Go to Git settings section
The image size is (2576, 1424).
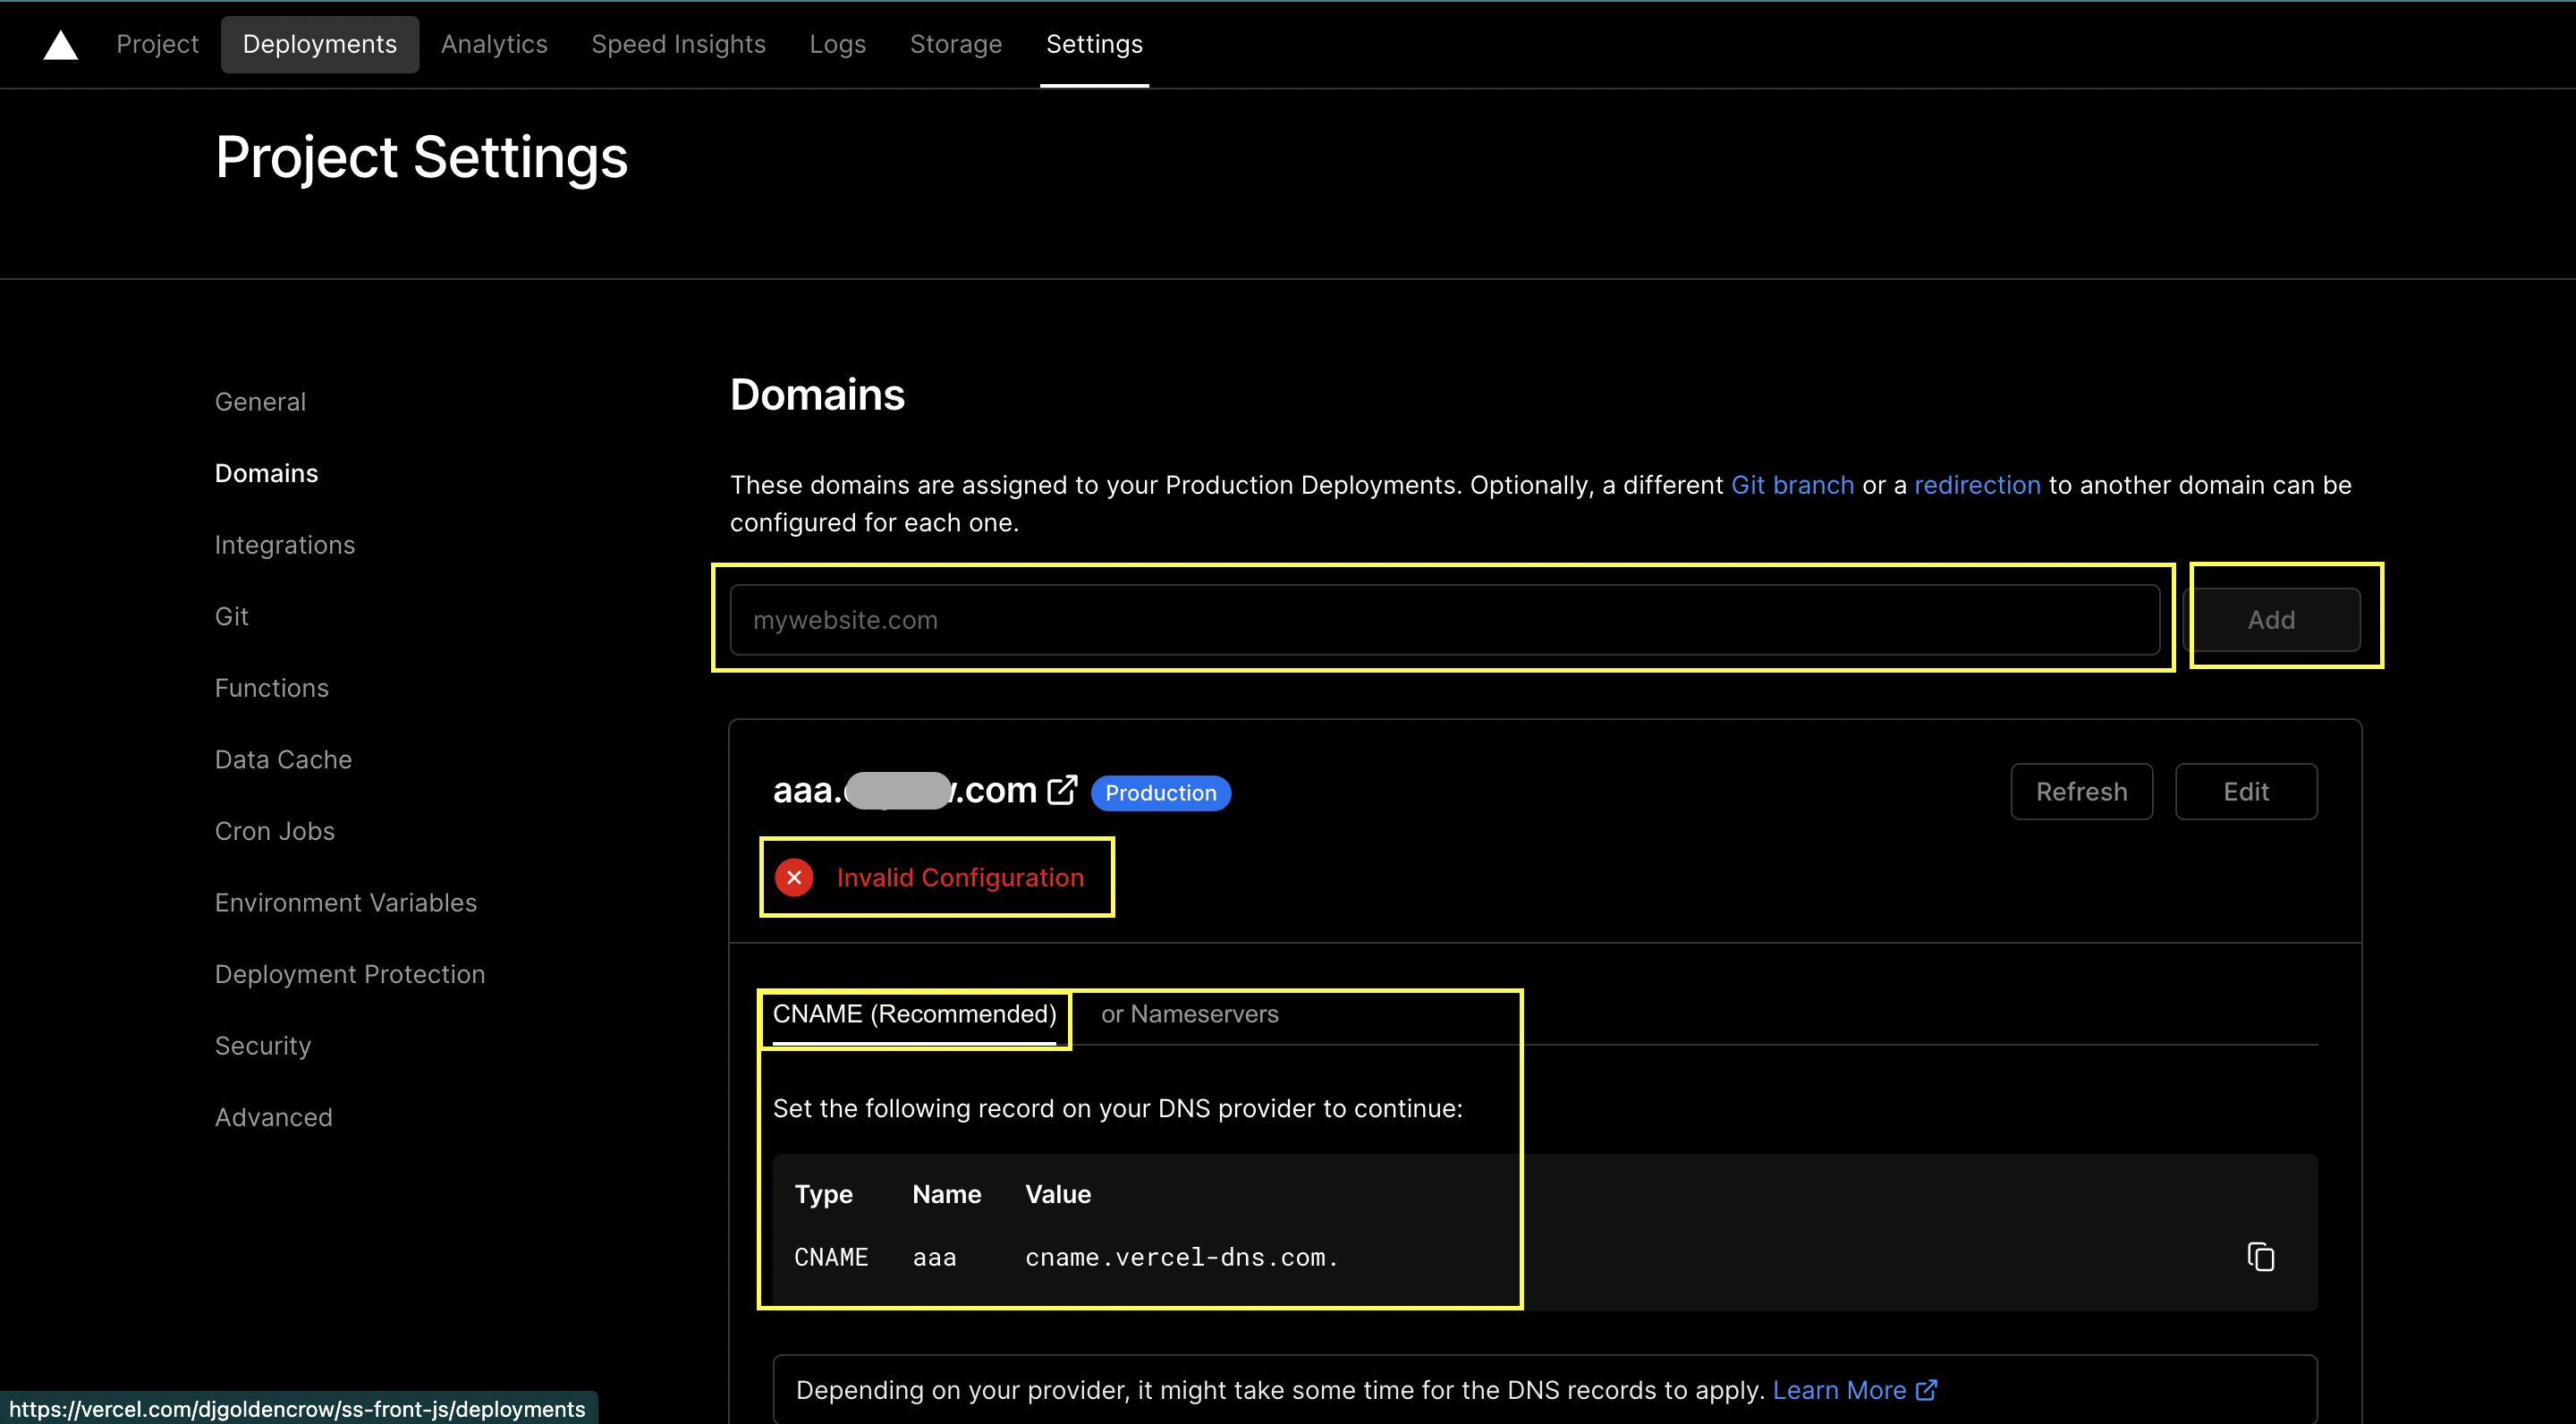point(231,617)
